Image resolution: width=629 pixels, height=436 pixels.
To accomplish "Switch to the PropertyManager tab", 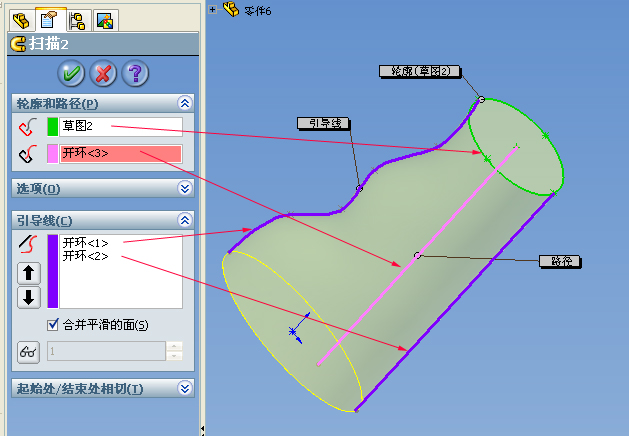I will coord(49,20).
